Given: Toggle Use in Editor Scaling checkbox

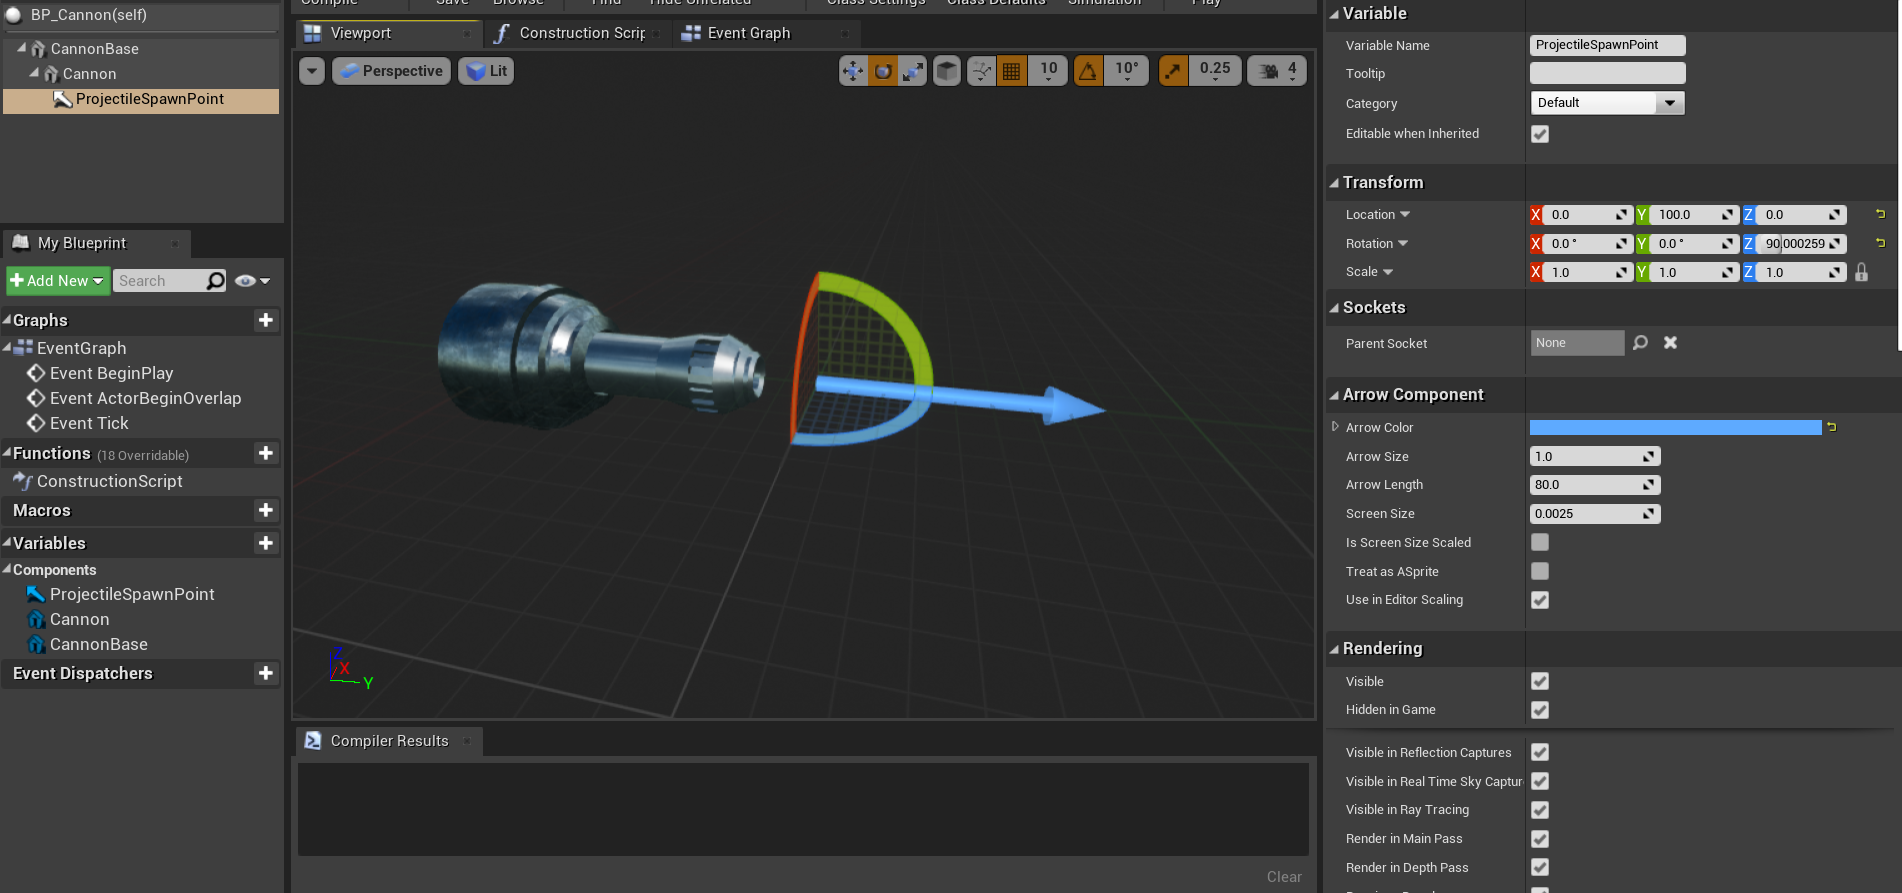Looking at the screenshot, I should [x=1540, y=600].
